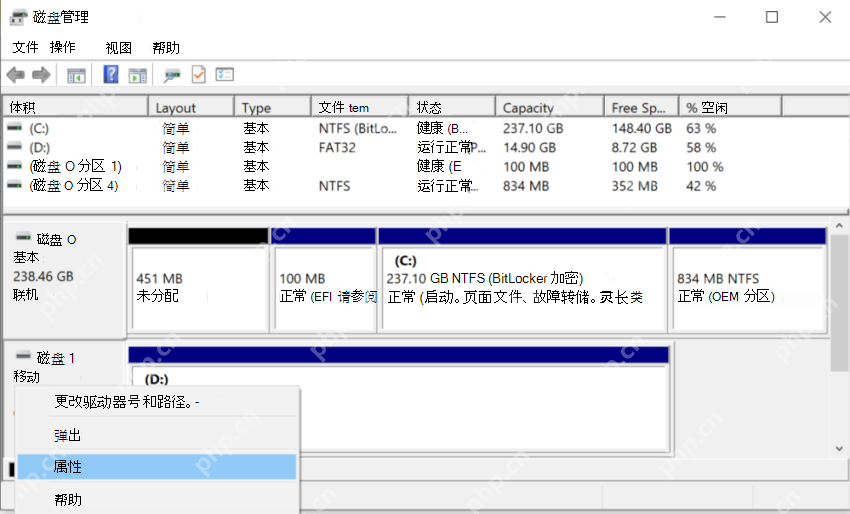Click the 63 % free value
The height and width of the screenshot is (514, 850).
click(701, 128)
